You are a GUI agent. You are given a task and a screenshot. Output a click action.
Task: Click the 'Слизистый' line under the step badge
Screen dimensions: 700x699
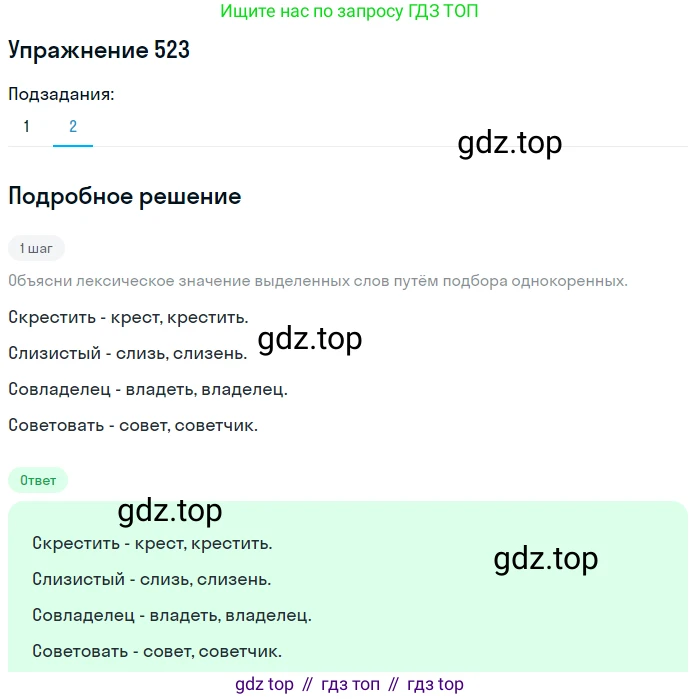(x=127, y=353)
